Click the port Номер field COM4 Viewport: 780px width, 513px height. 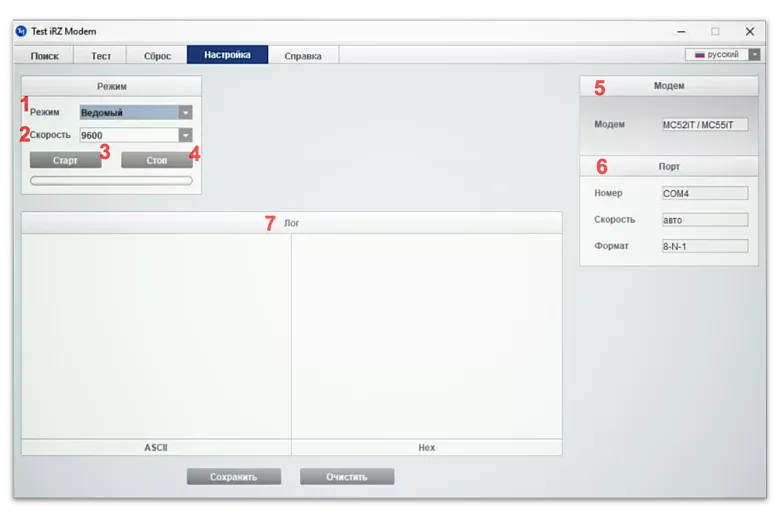(704, 194)
